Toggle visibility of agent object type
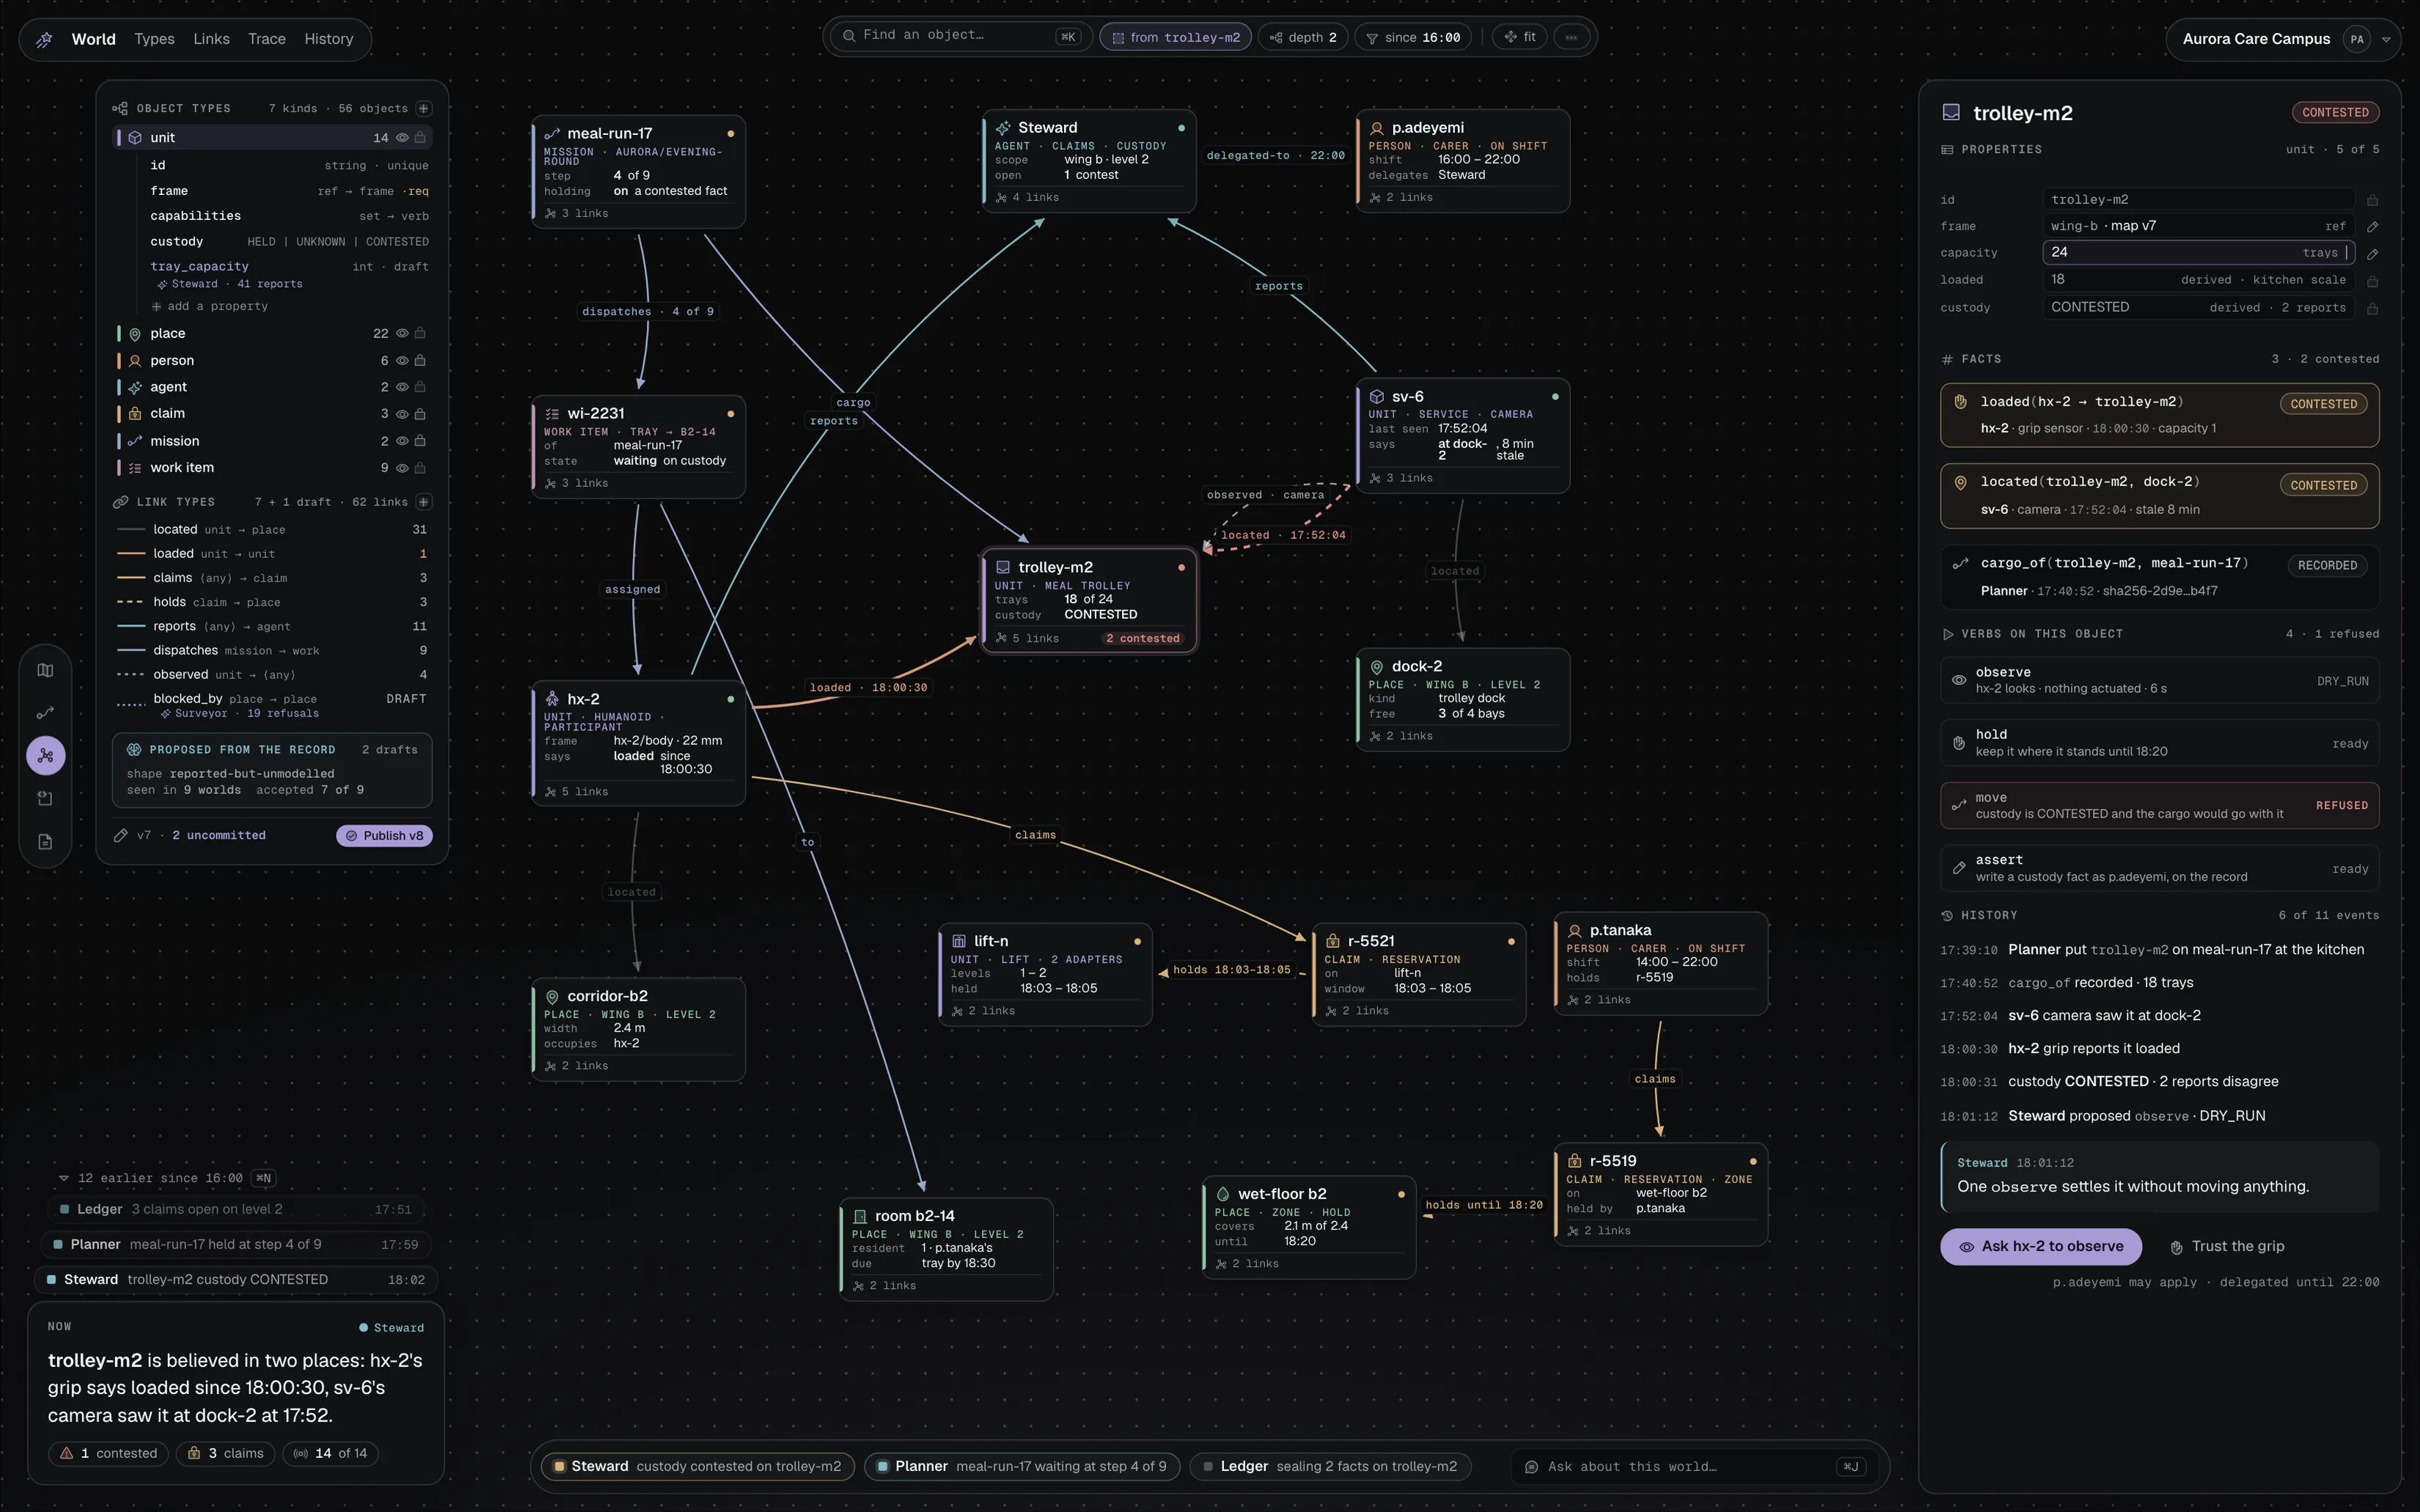The image size is (2420, 1512). click(x=402, y=387)
